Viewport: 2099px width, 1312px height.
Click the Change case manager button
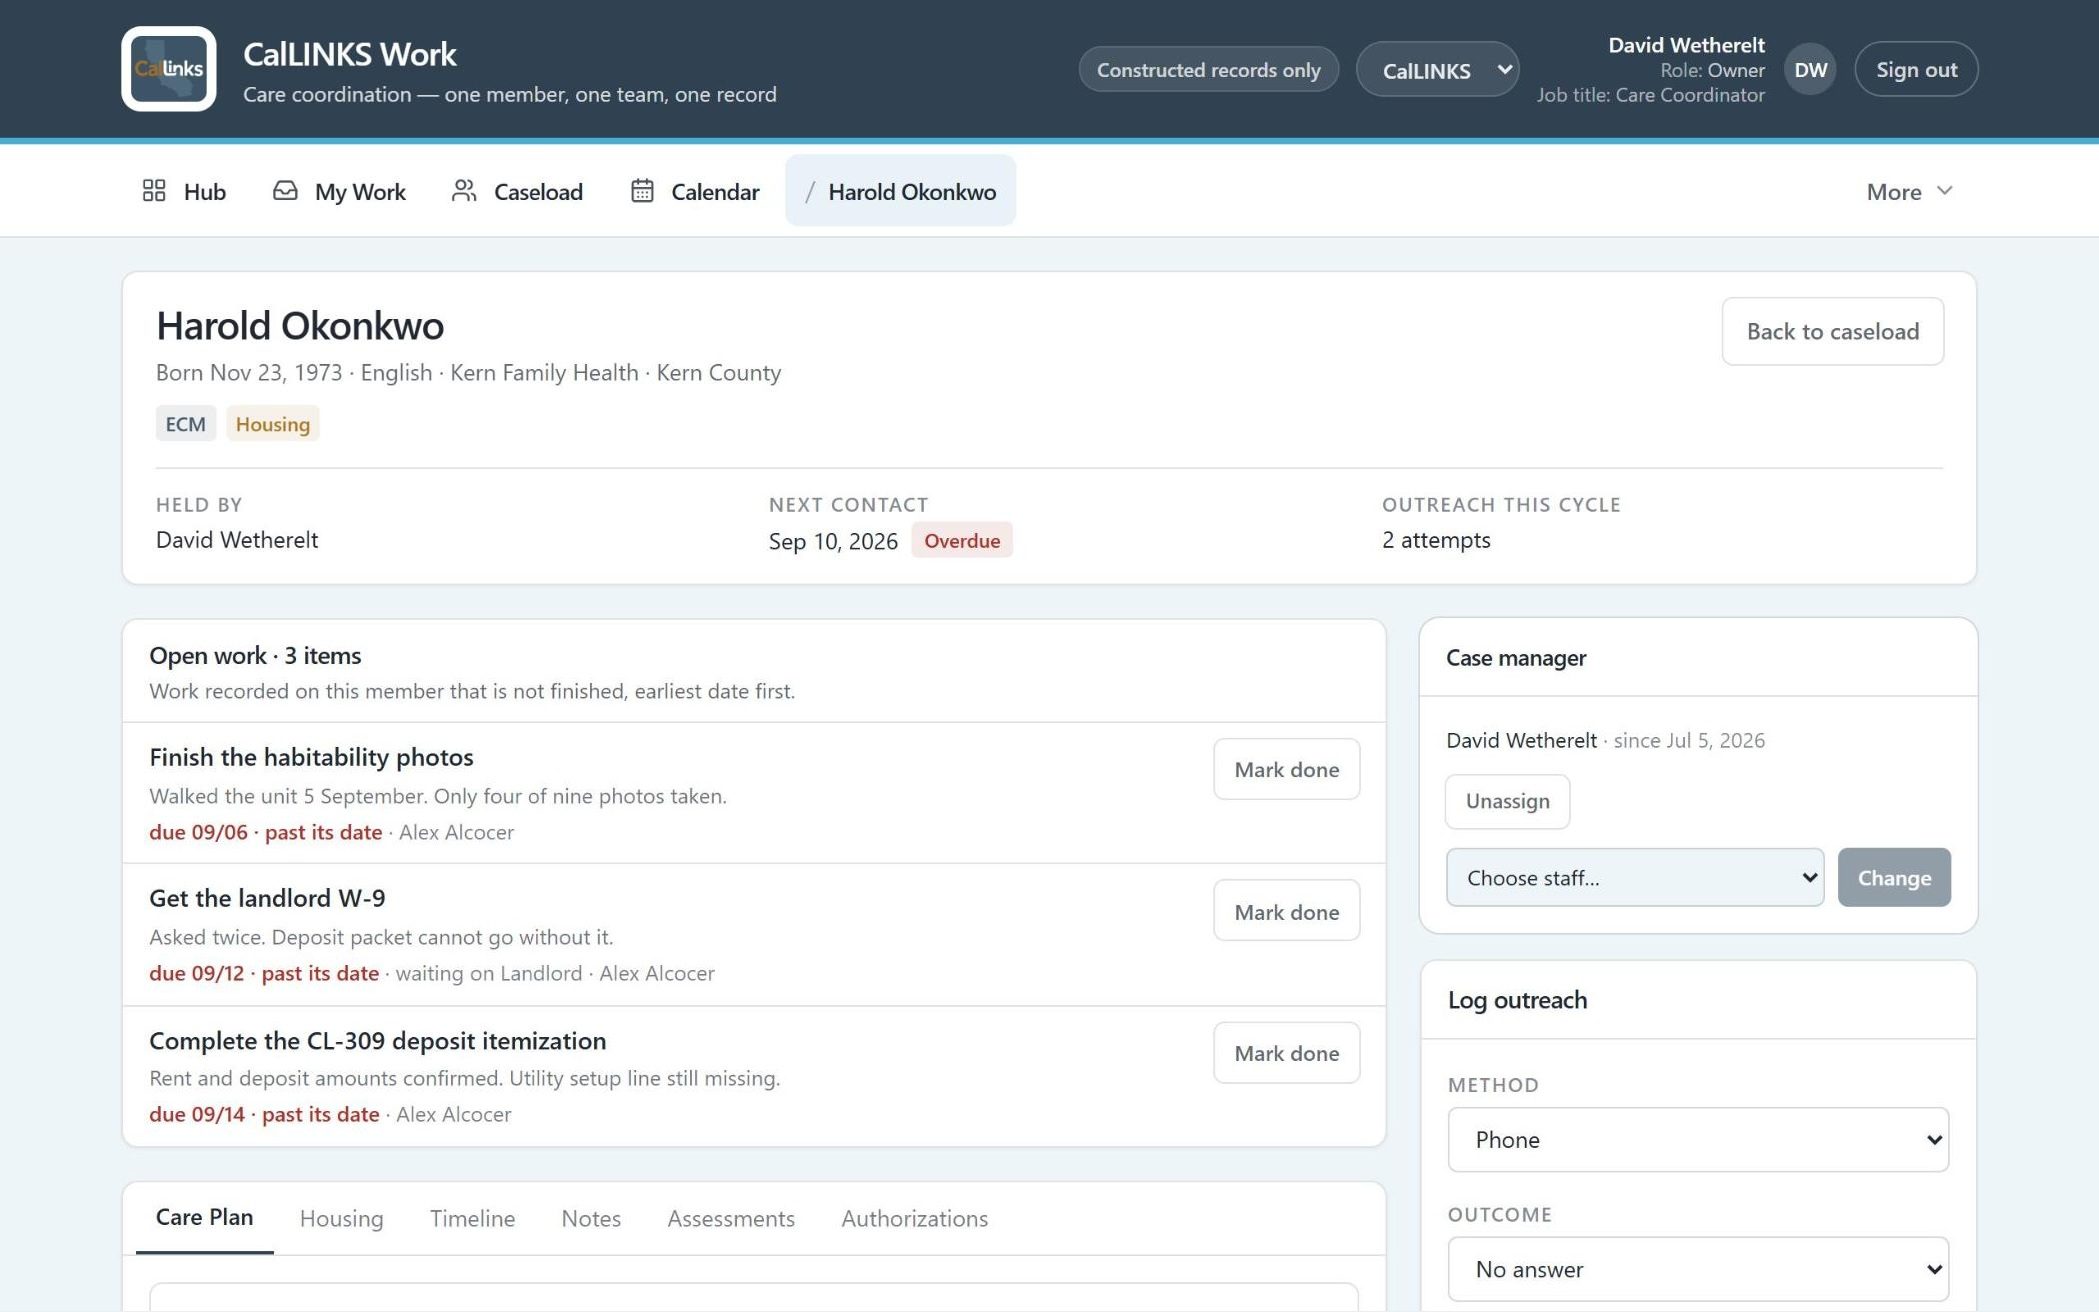pos(1893,877)
